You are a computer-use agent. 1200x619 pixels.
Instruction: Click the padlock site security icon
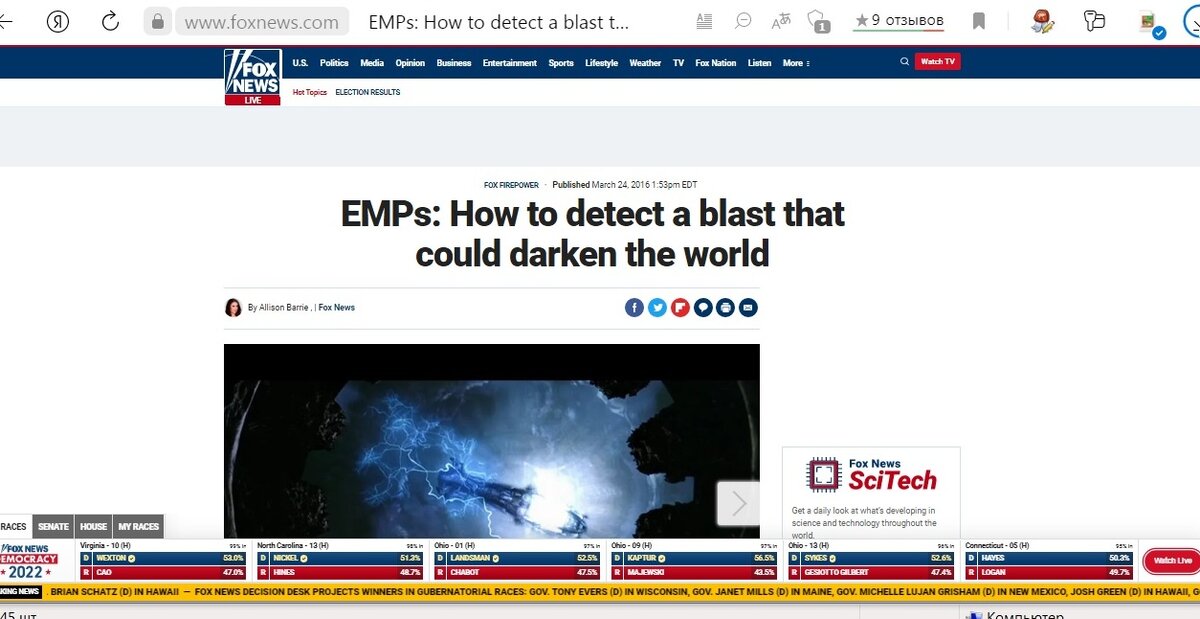point(157,21)
